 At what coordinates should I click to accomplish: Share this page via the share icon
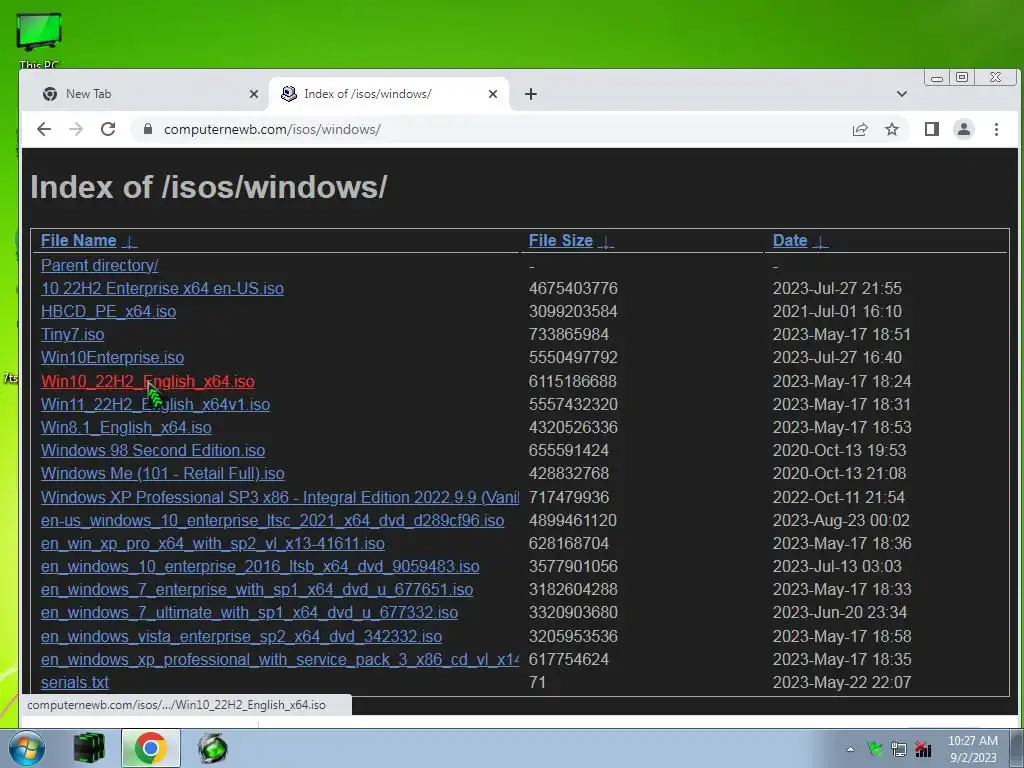860,129
